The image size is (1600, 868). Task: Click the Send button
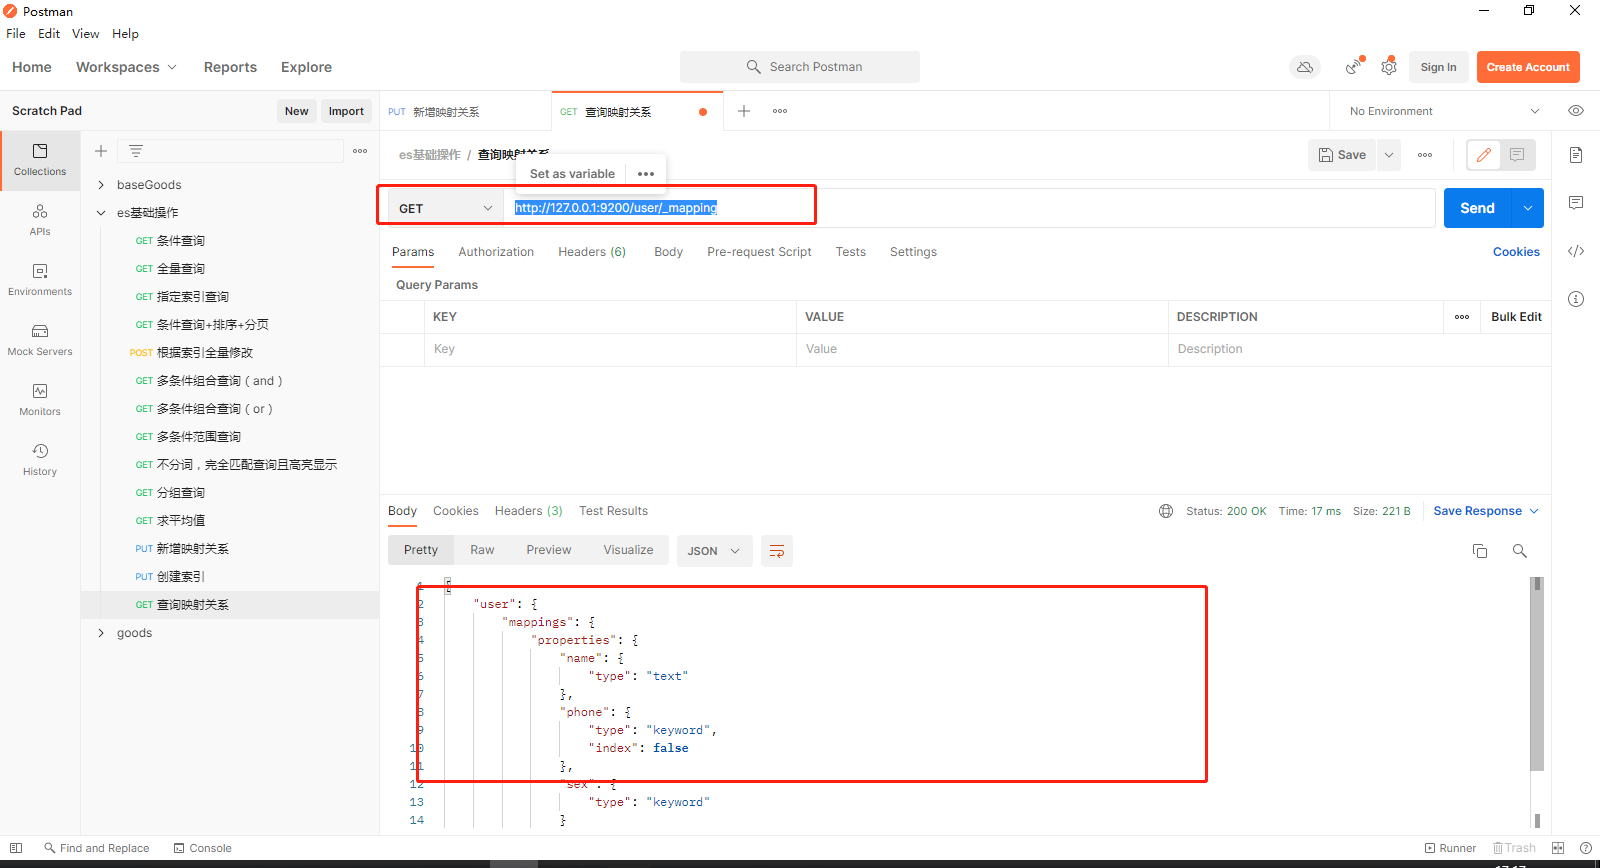[1477, 208]
